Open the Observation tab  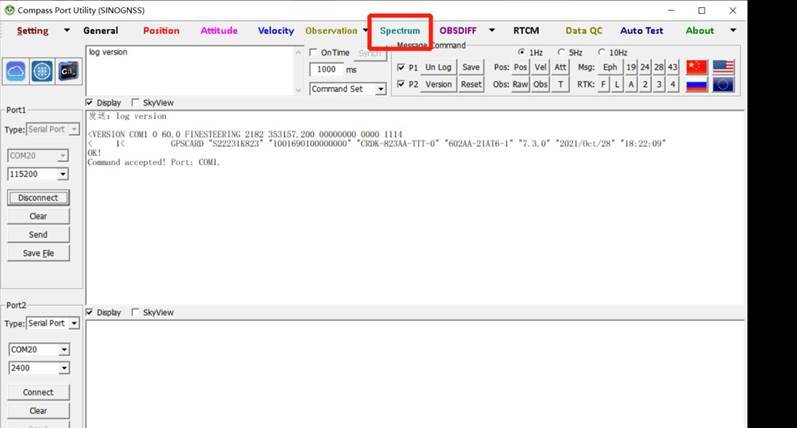[x=331, y=30]
